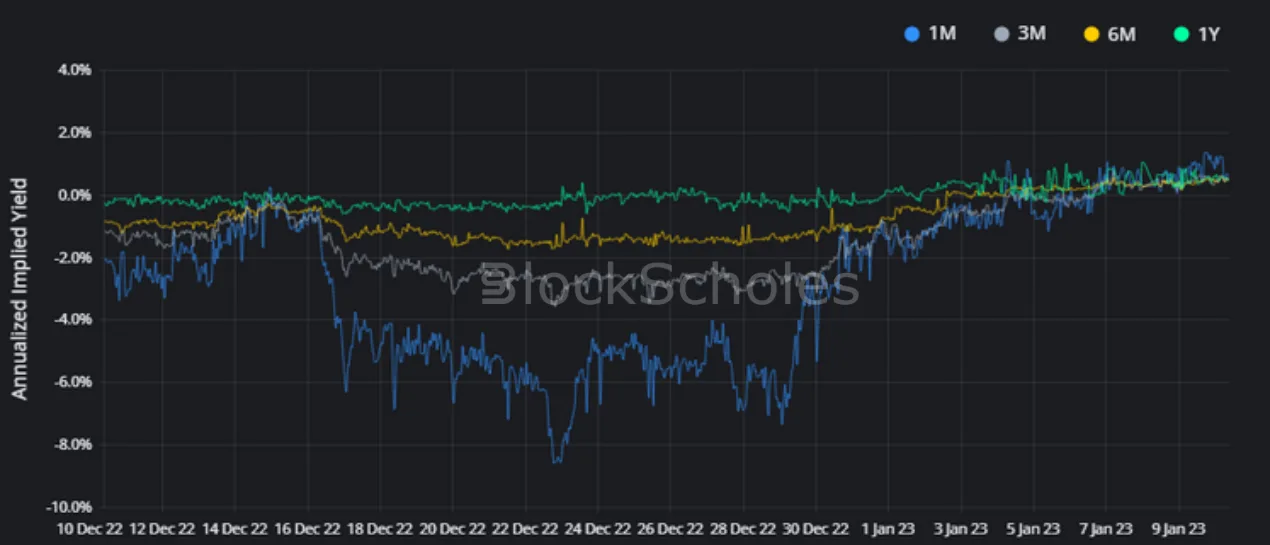Toggle the 1M series in the legend
Viewport: 1270px width, 545px height.
tap(930, 33)
